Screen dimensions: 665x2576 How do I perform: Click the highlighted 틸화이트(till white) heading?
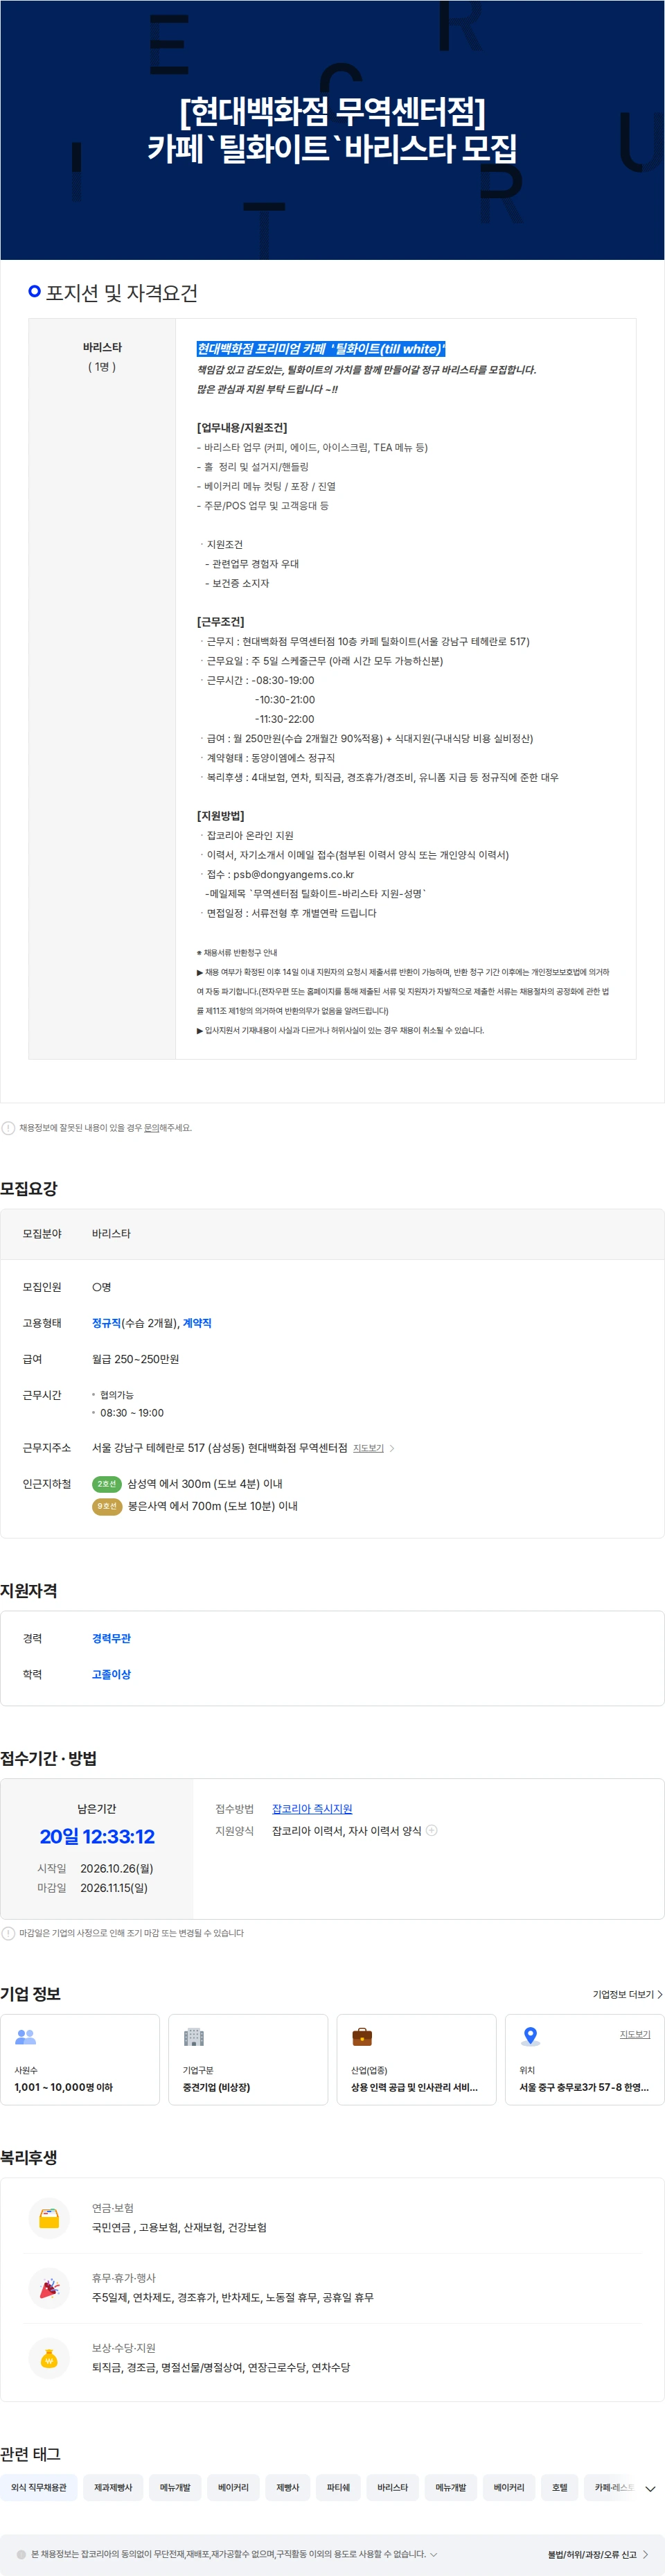pos(321,349)
